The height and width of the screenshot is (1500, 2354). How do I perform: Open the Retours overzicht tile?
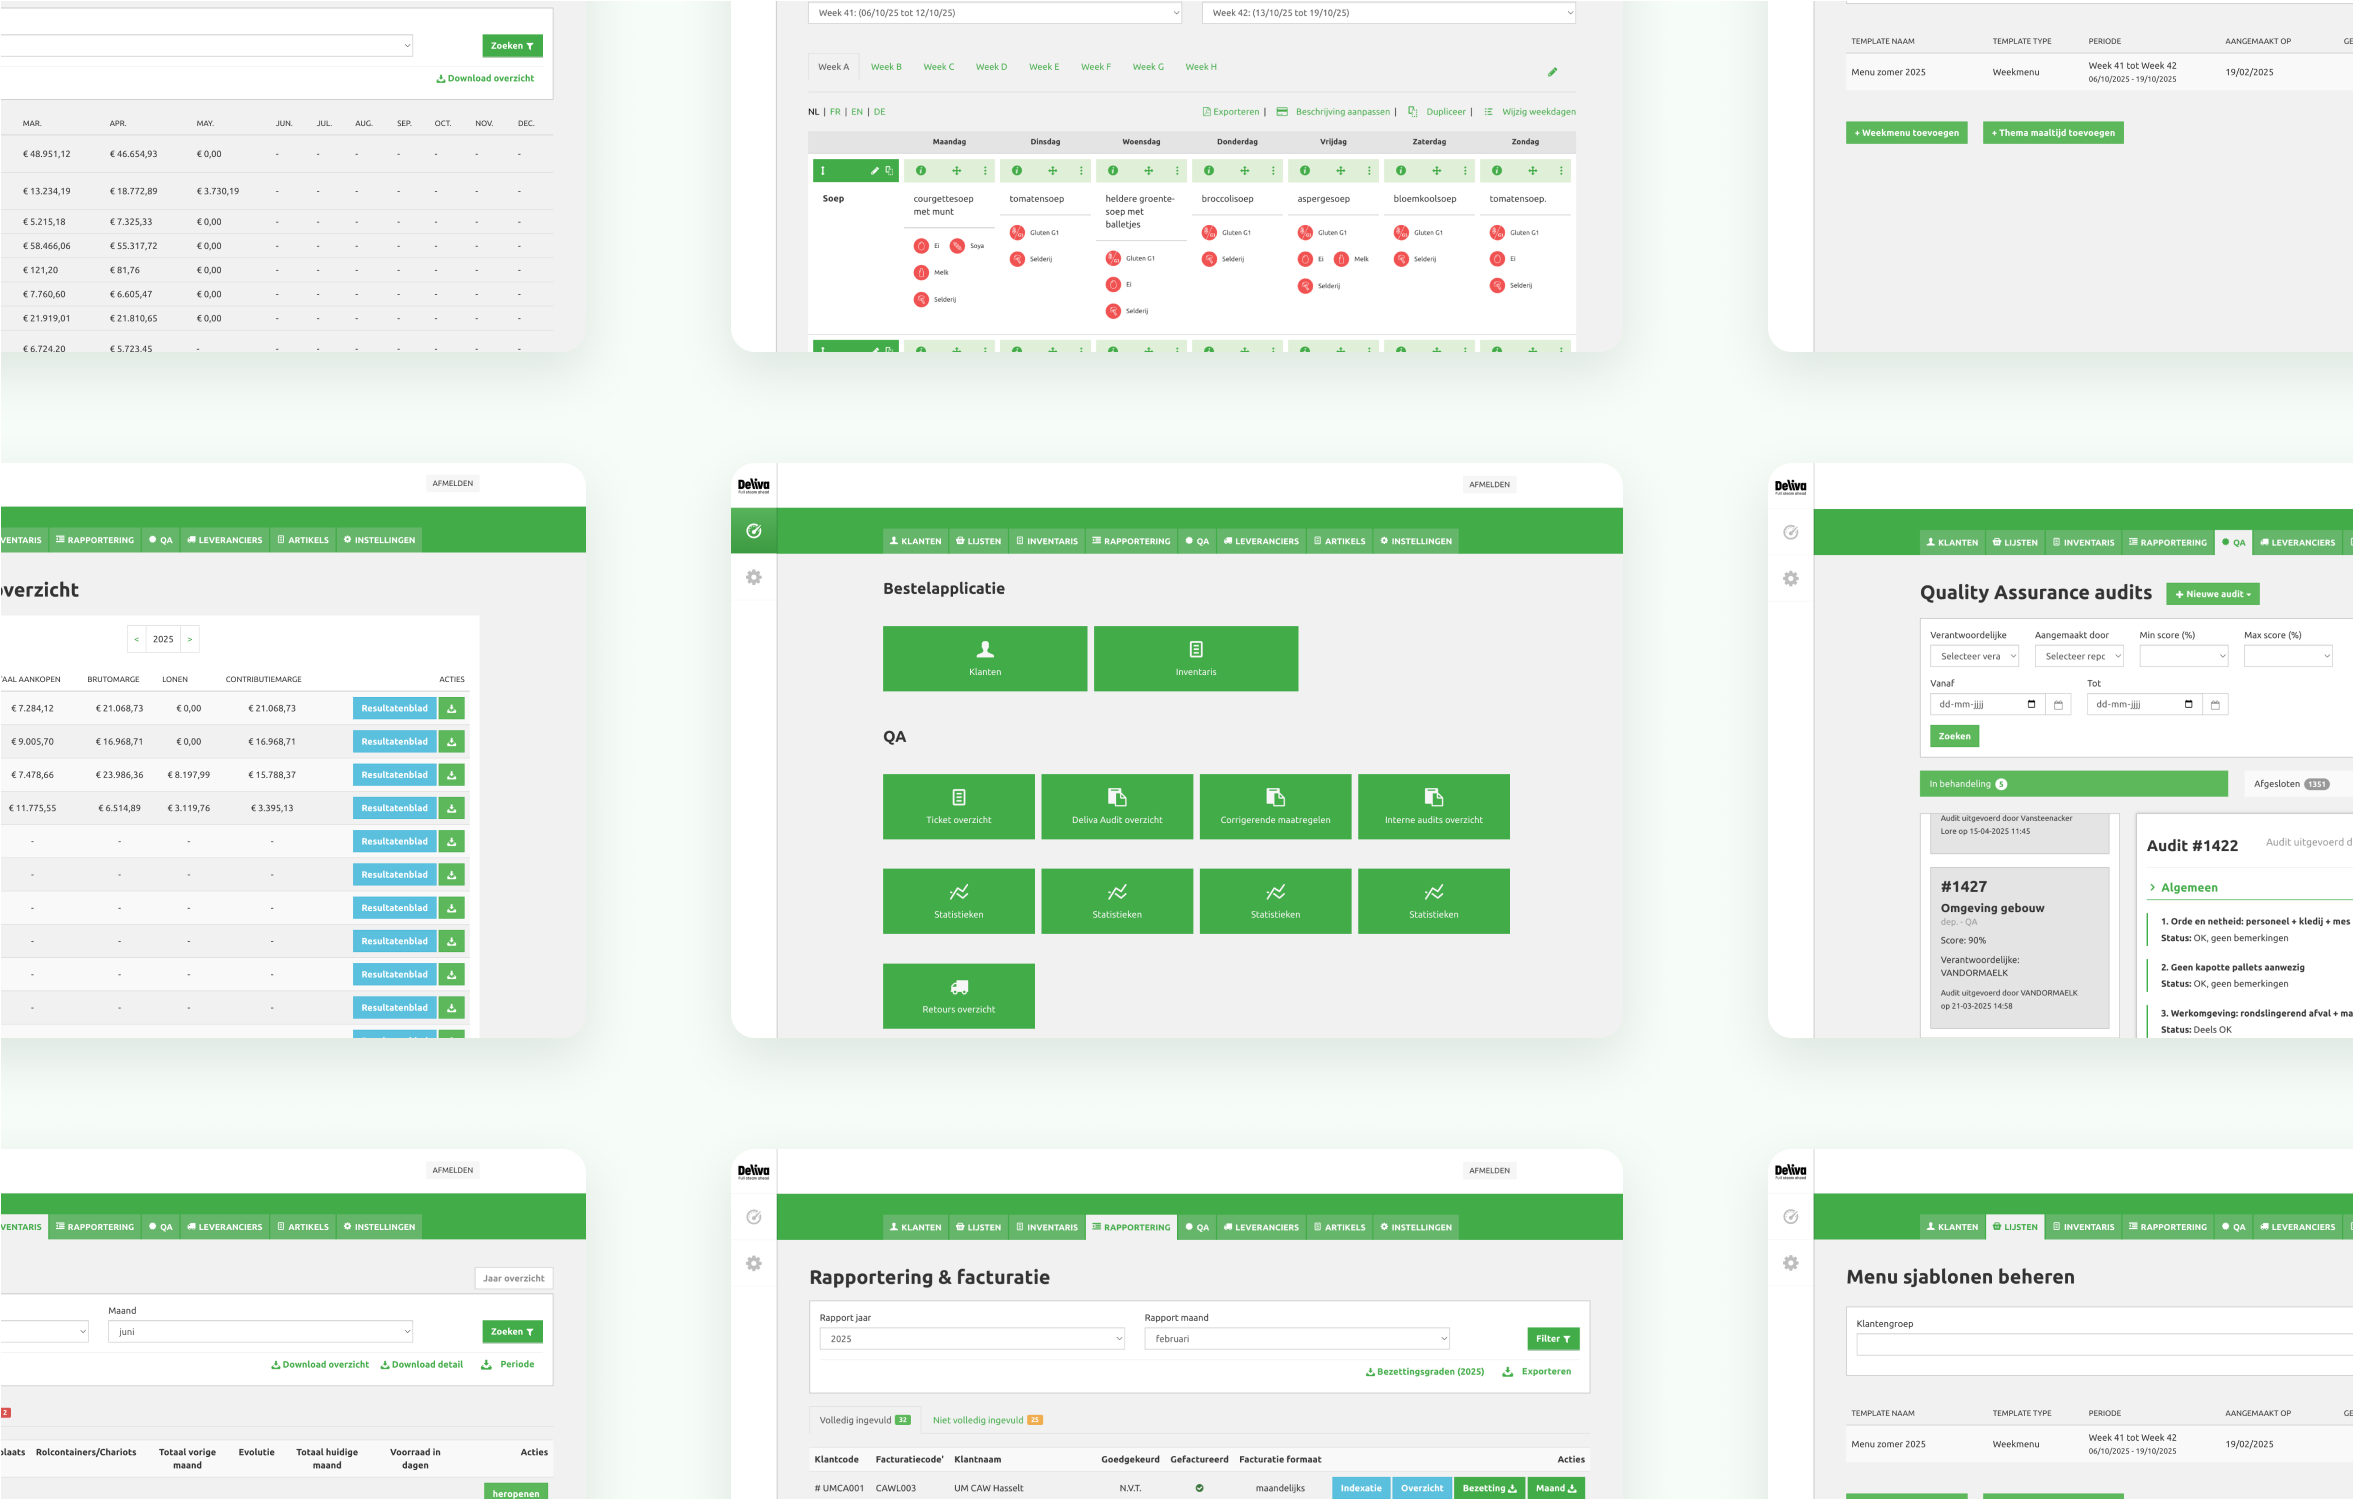[959, 996]
